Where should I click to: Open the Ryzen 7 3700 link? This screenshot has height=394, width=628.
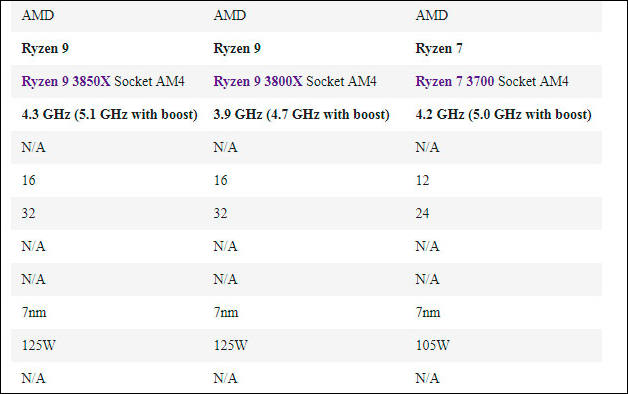click(x=455, y=81)
